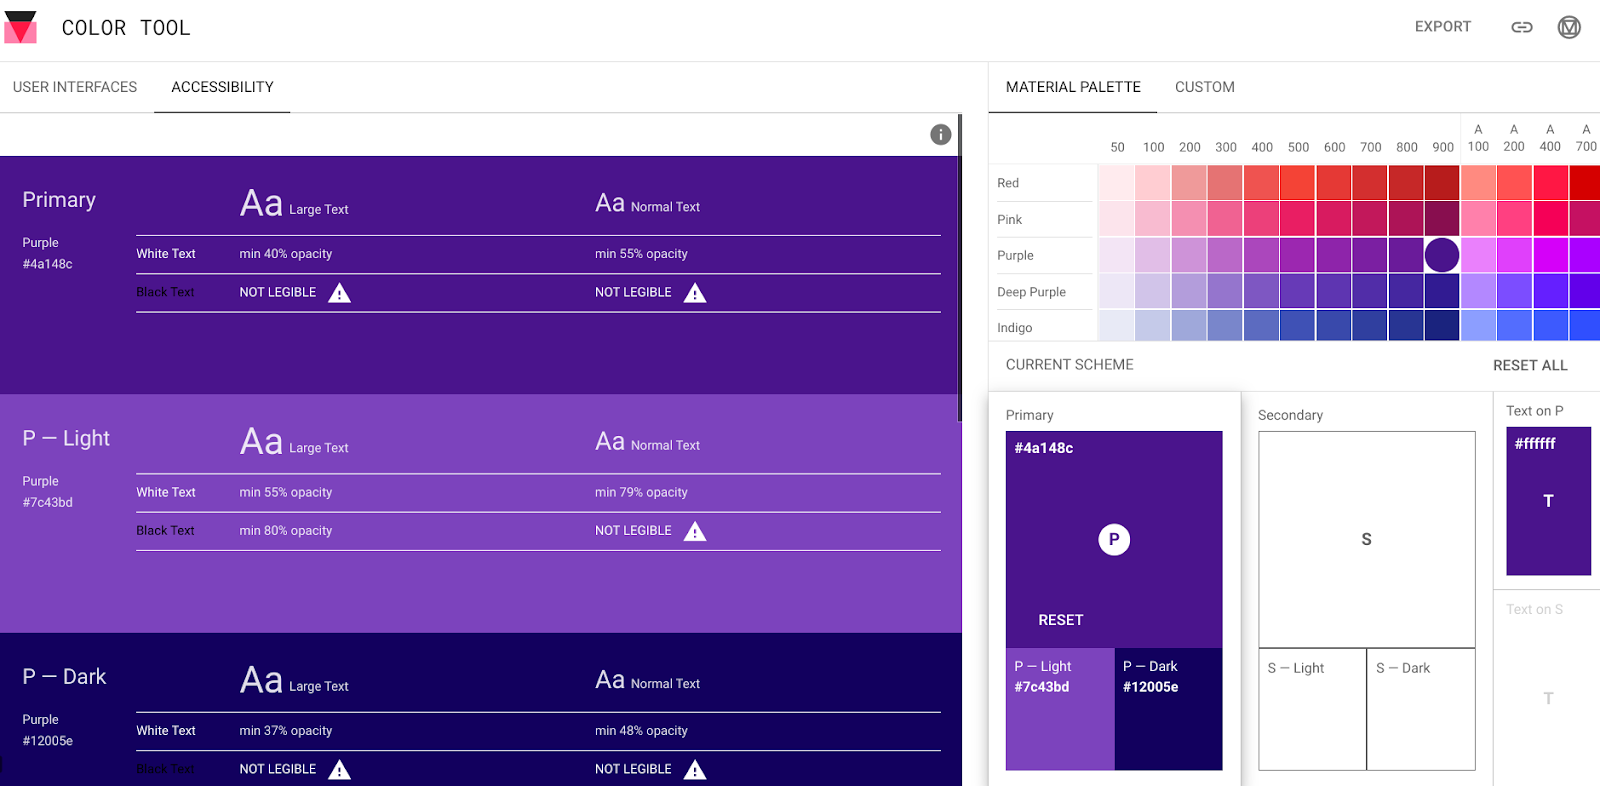
Task: Click the P — Dark swatch tile
Action: (1168, 709)
